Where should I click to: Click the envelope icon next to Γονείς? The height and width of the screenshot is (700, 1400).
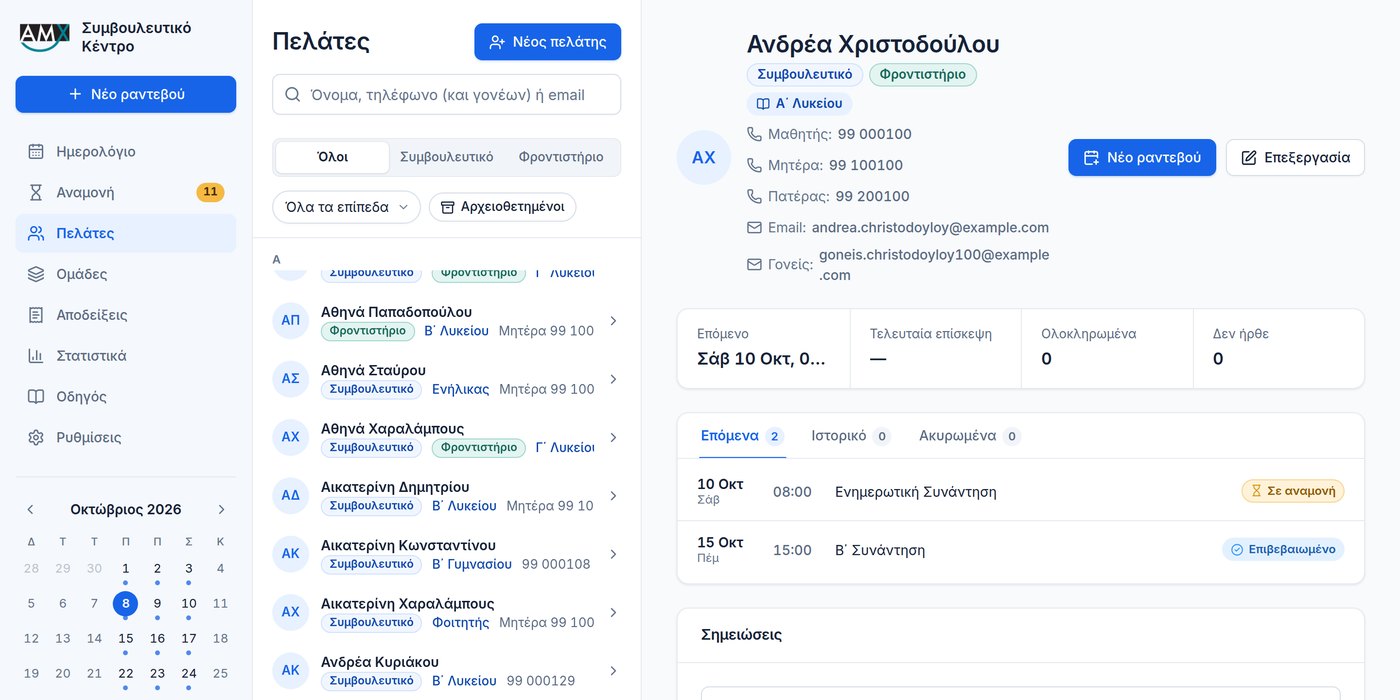[x=755, y=265]
